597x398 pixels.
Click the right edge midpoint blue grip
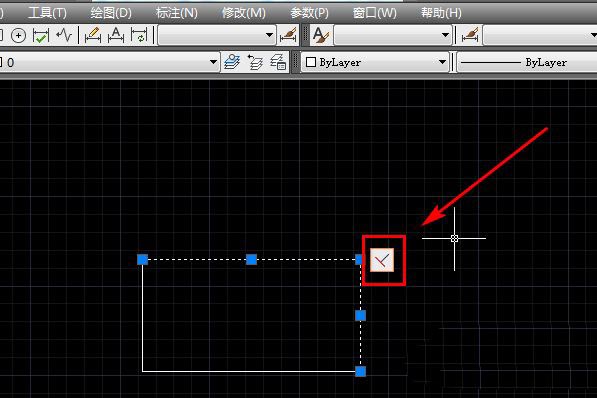pos(360,315)
